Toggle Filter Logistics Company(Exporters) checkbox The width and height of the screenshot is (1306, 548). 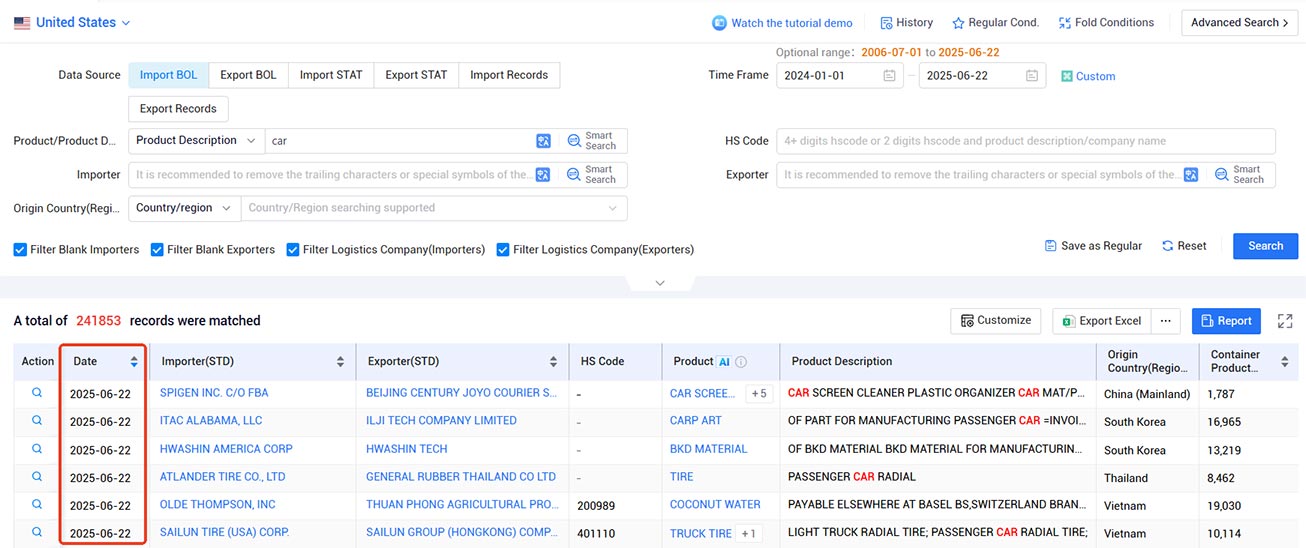(x=503, y=250)
